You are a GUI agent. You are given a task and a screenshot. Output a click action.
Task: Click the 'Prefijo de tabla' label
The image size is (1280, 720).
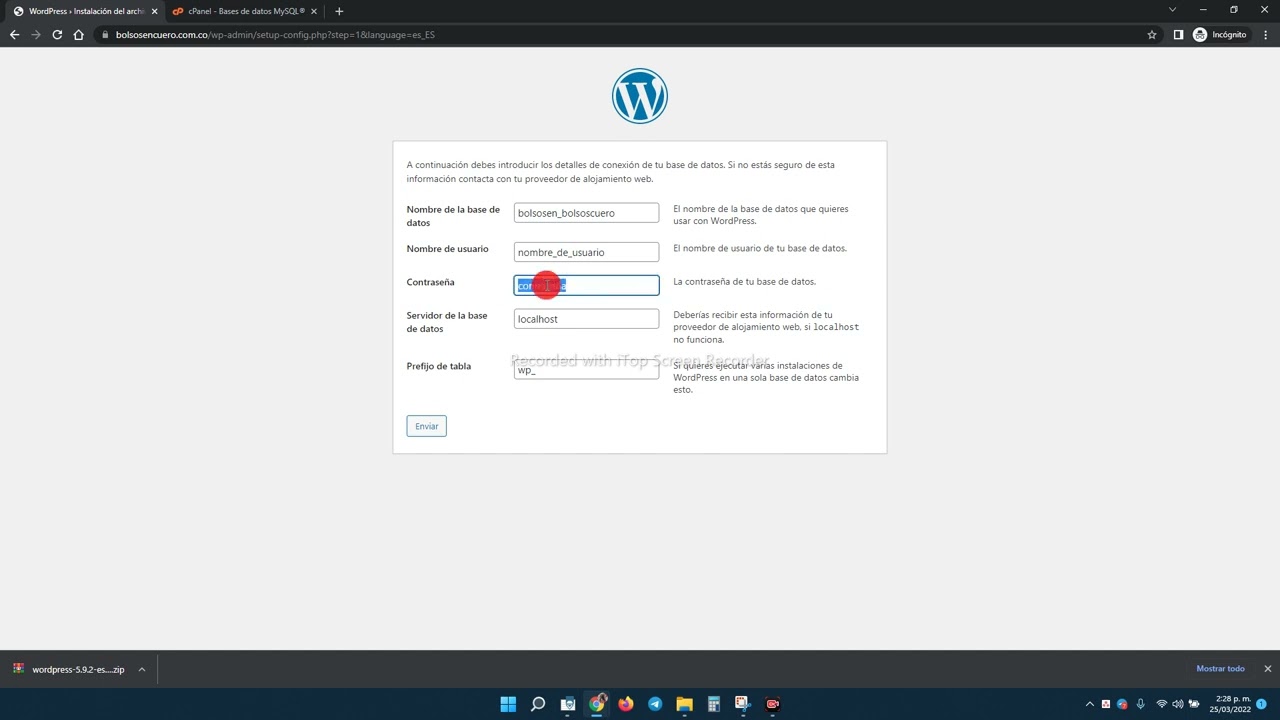438,366
